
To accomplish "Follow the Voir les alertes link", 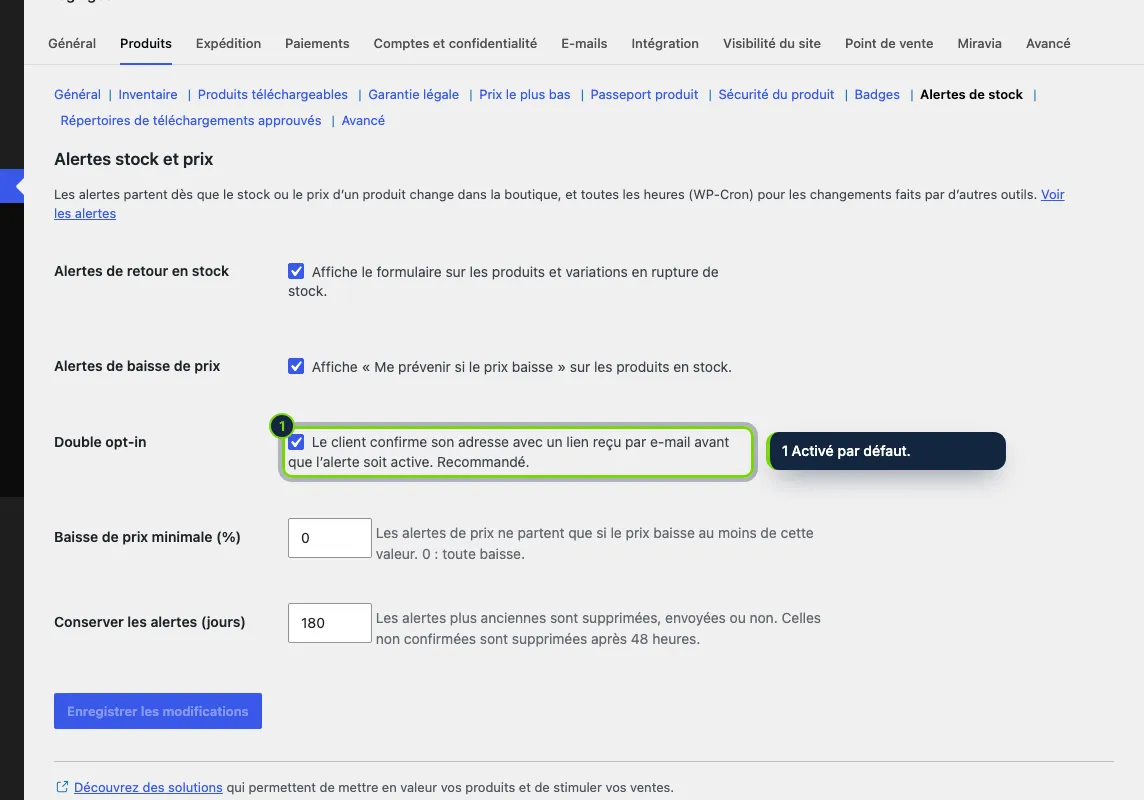I will coord(1052,195).
